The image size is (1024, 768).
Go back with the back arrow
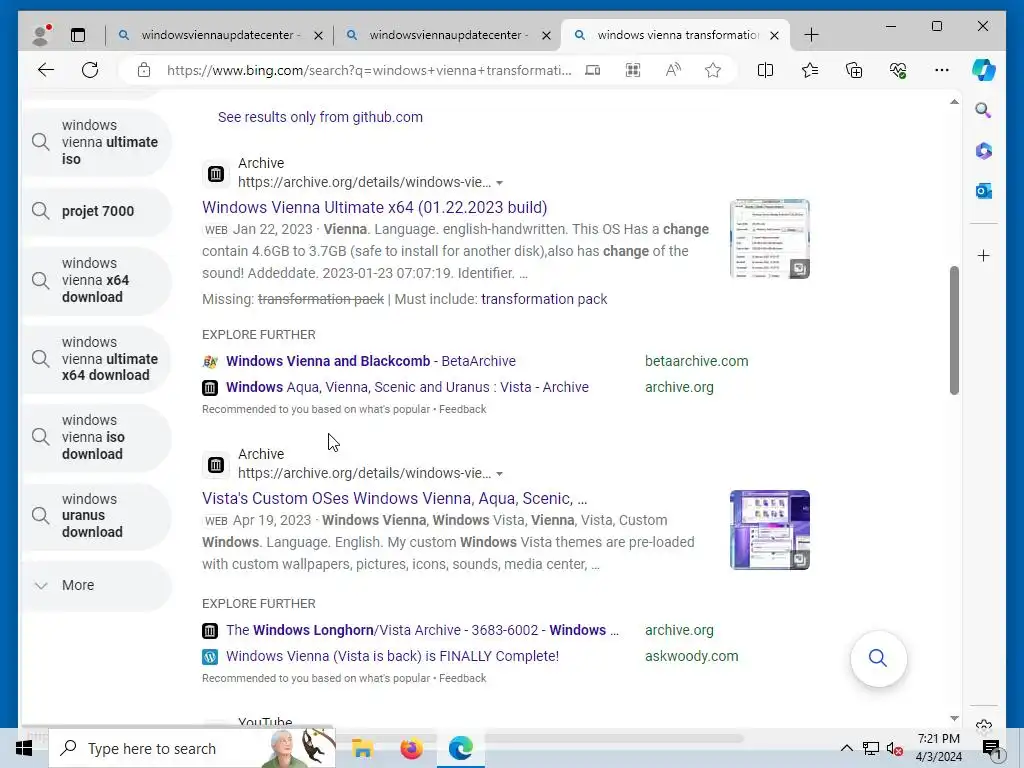(x=46, y=70)
